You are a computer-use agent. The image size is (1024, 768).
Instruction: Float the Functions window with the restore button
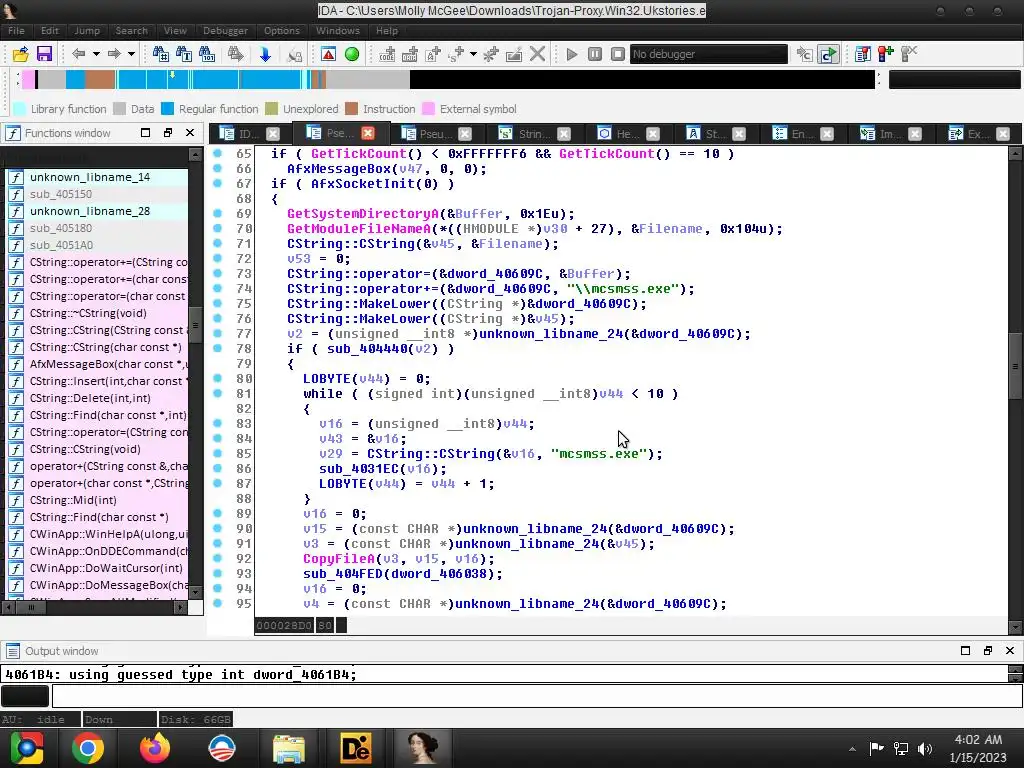click(168, 133)
